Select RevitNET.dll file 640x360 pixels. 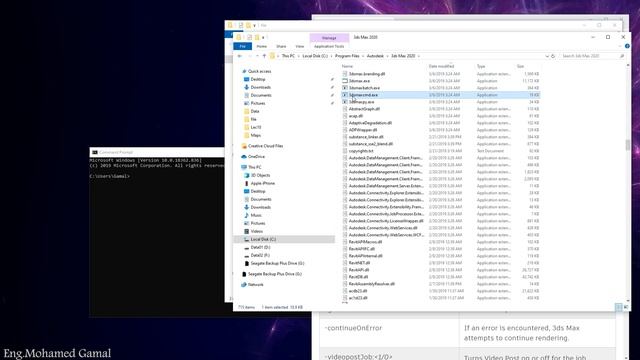[359, 263]
